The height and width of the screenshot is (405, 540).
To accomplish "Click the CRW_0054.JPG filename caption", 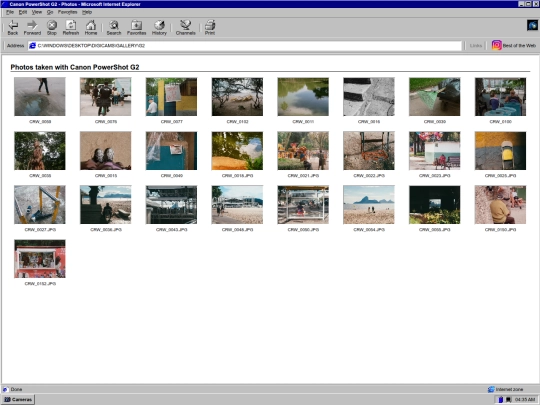I will tap(369, 230).
